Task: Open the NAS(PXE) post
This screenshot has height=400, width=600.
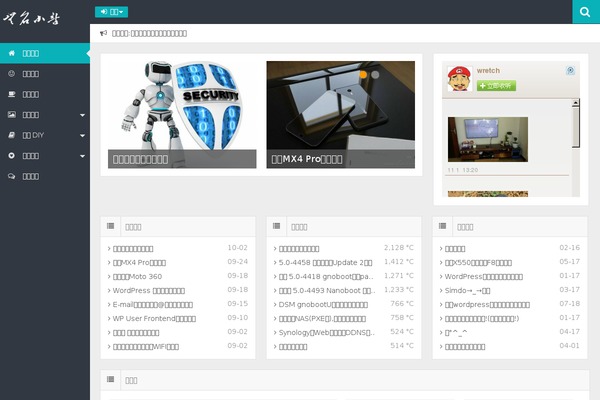Action: click(322, 318)
